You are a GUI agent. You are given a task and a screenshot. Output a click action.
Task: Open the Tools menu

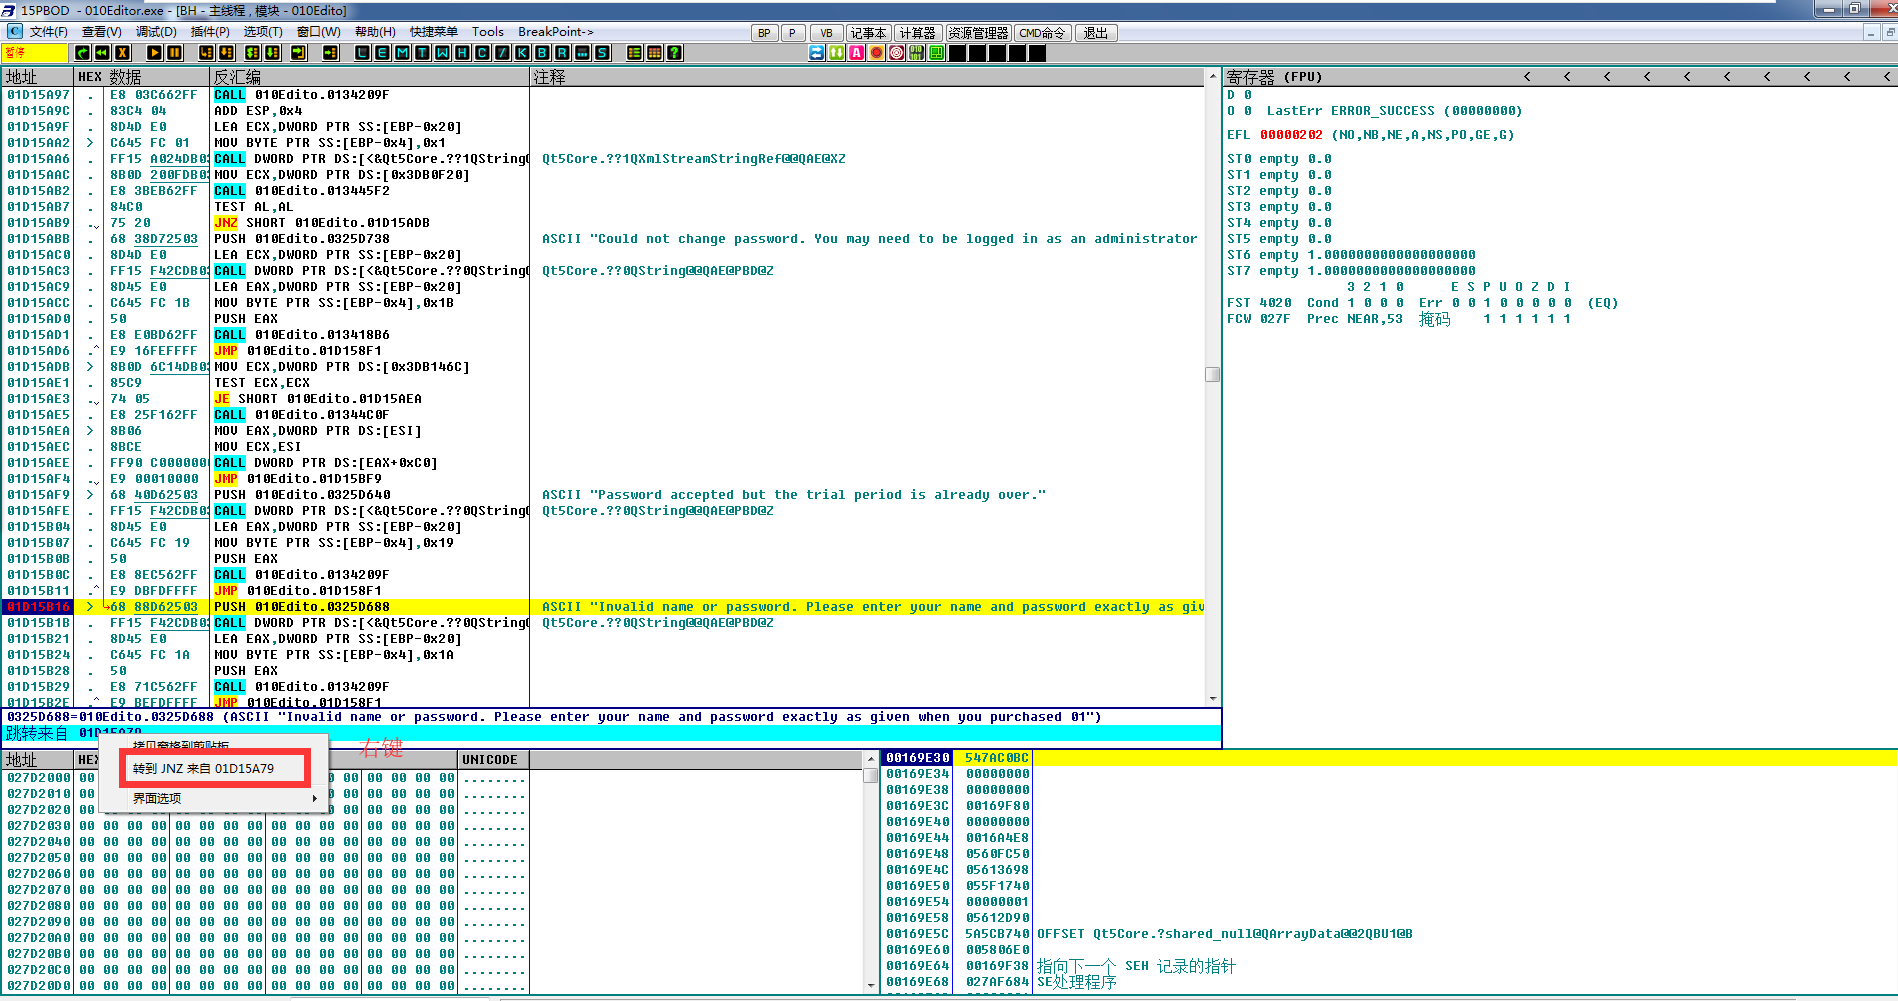[x=488, y=32]
